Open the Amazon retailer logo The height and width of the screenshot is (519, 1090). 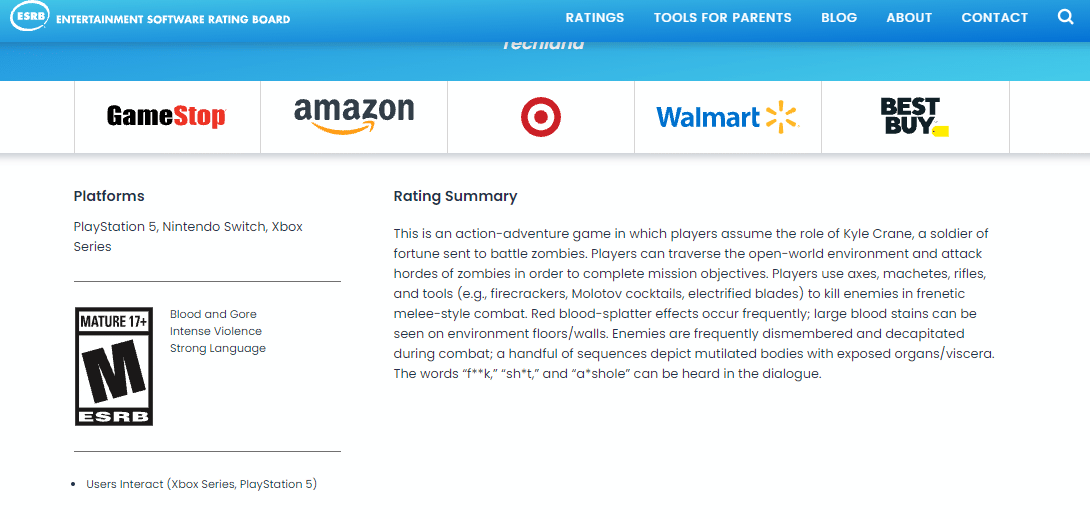[354, 115]
